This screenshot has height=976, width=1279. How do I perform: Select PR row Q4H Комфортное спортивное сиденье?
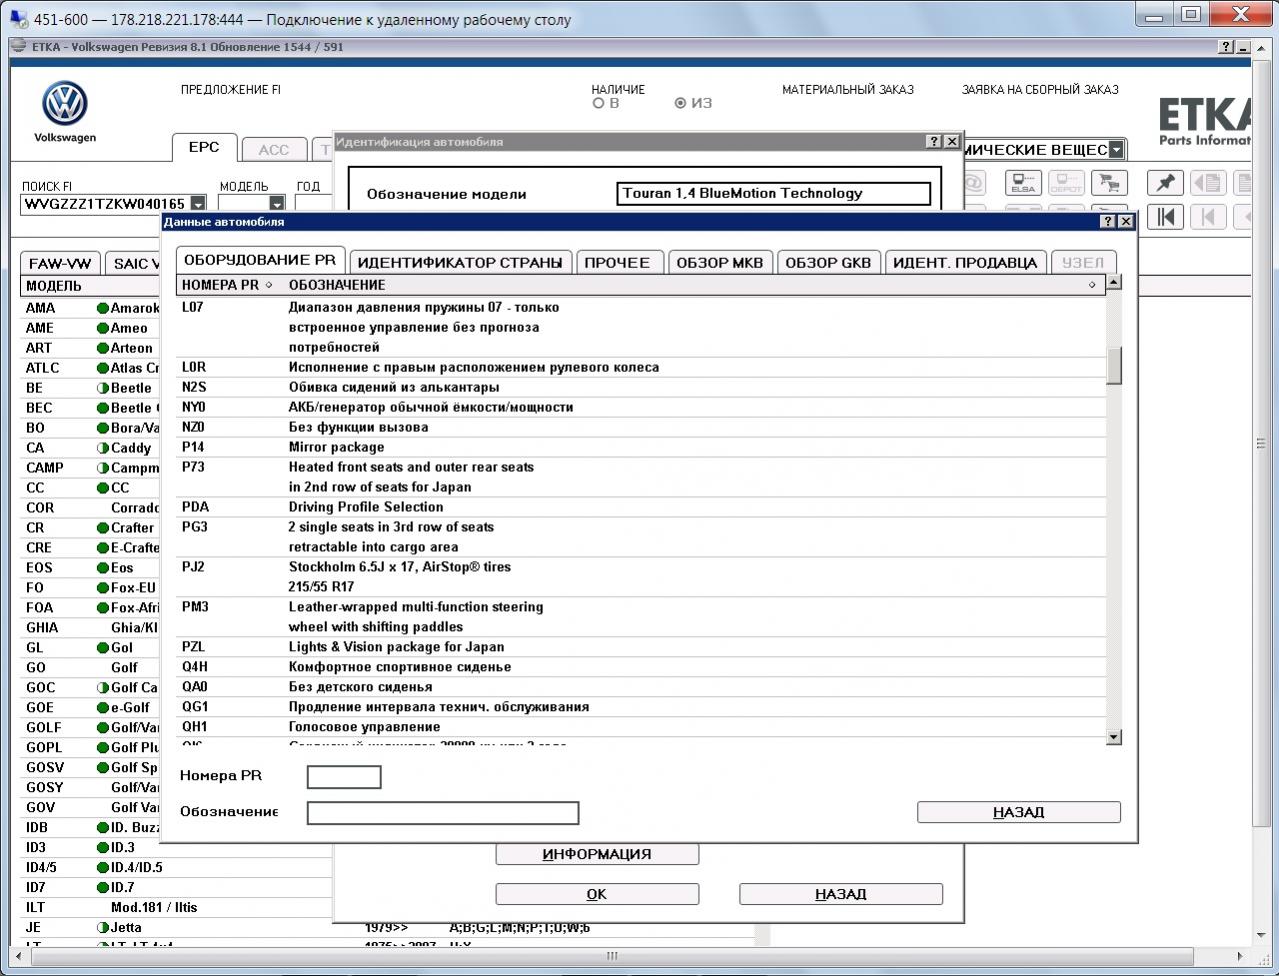click(642, 667)
